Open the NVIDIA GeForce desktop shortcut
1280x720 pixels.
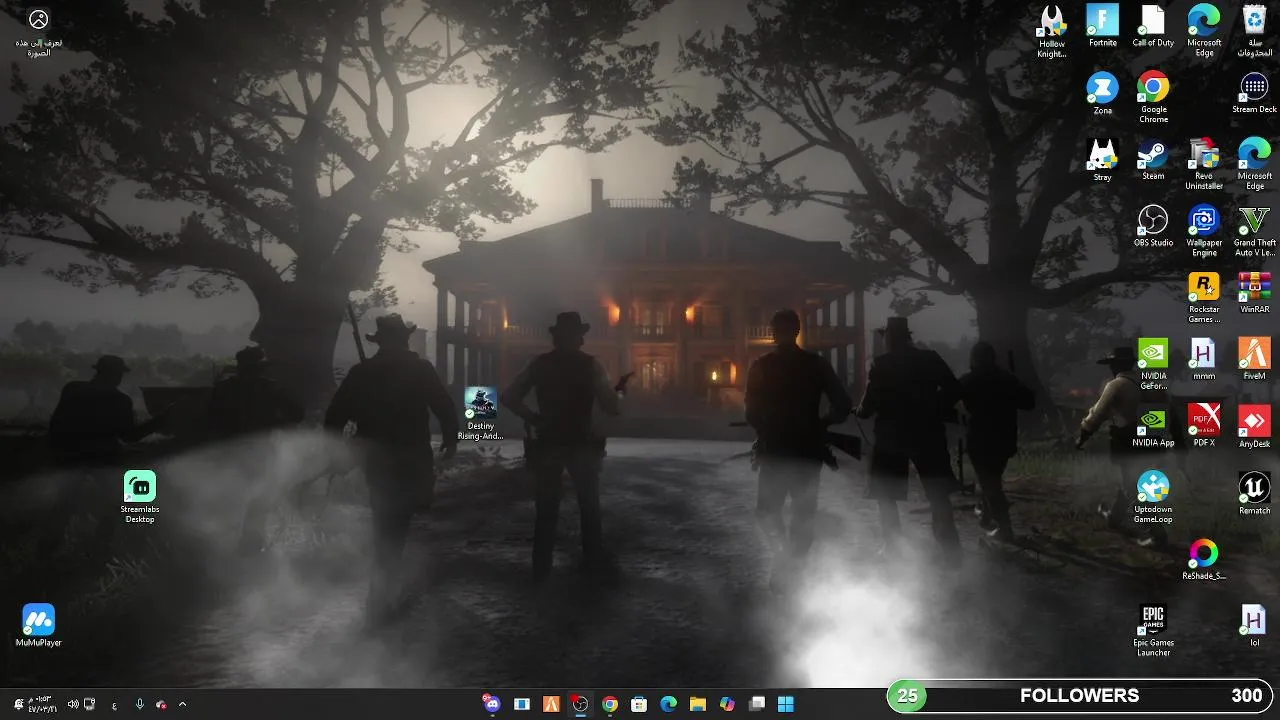(1153, 365)
